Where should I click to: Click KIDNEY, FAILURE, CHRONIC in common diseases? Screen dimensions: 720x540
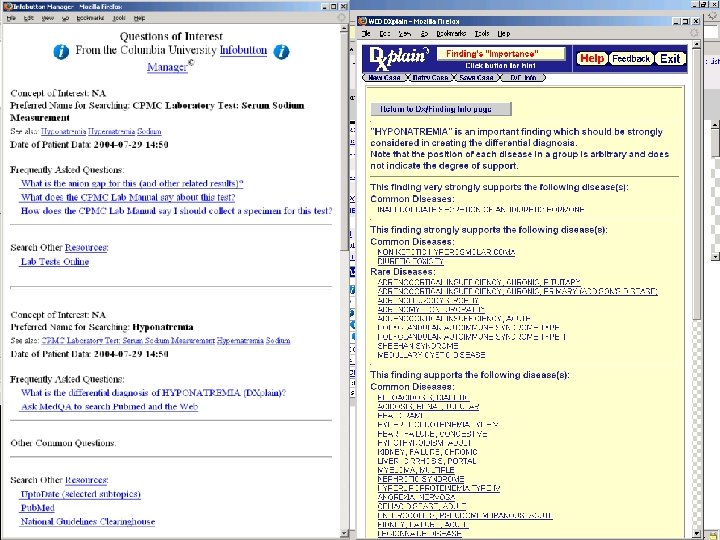427,452
